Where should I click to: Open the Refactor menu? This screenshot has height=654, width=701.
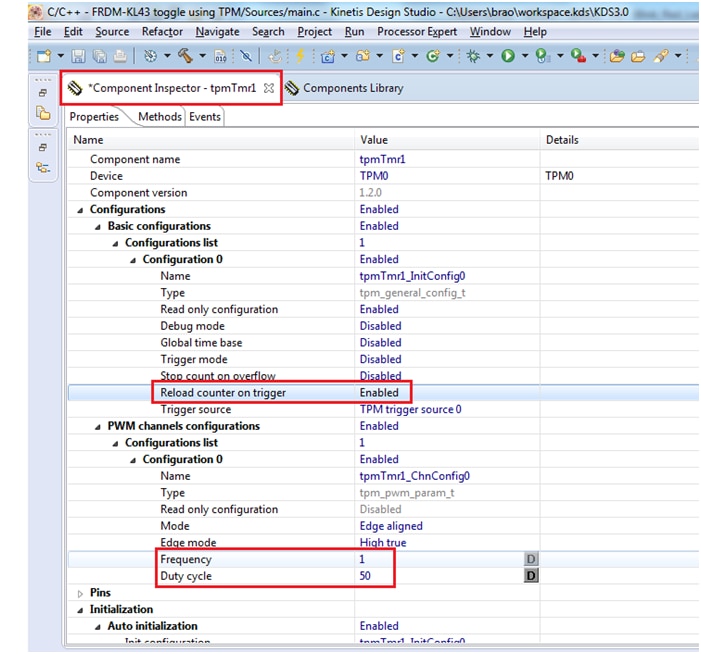click(162, 32)
